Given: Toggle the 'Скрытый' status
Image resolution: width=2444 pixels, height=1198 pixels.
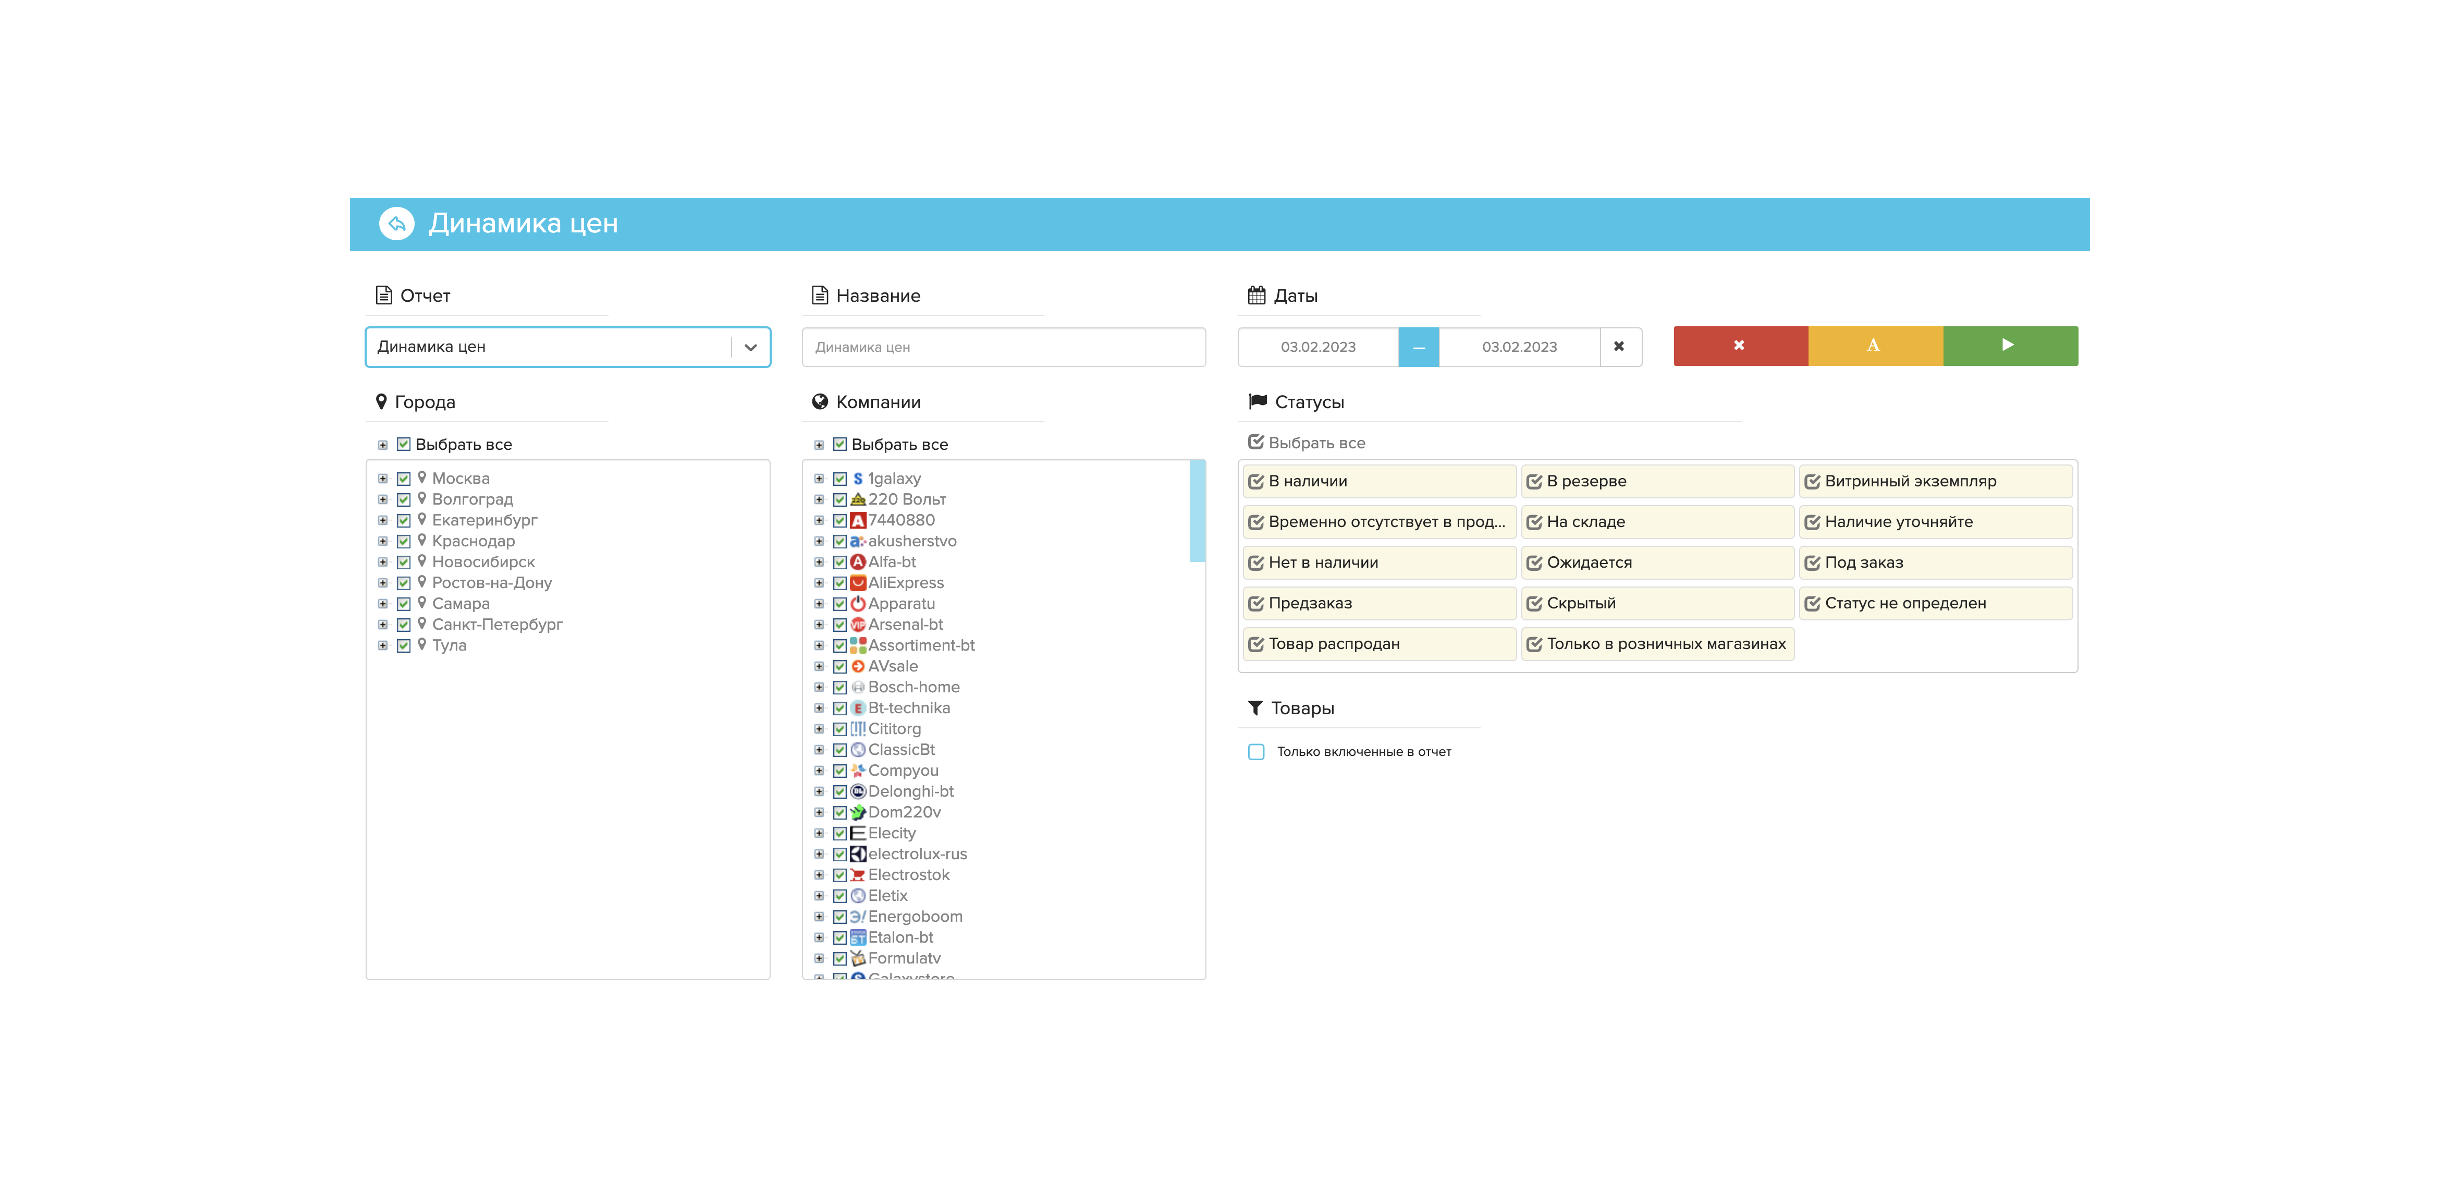Looking at the screenshot, I should point(1657,603).
